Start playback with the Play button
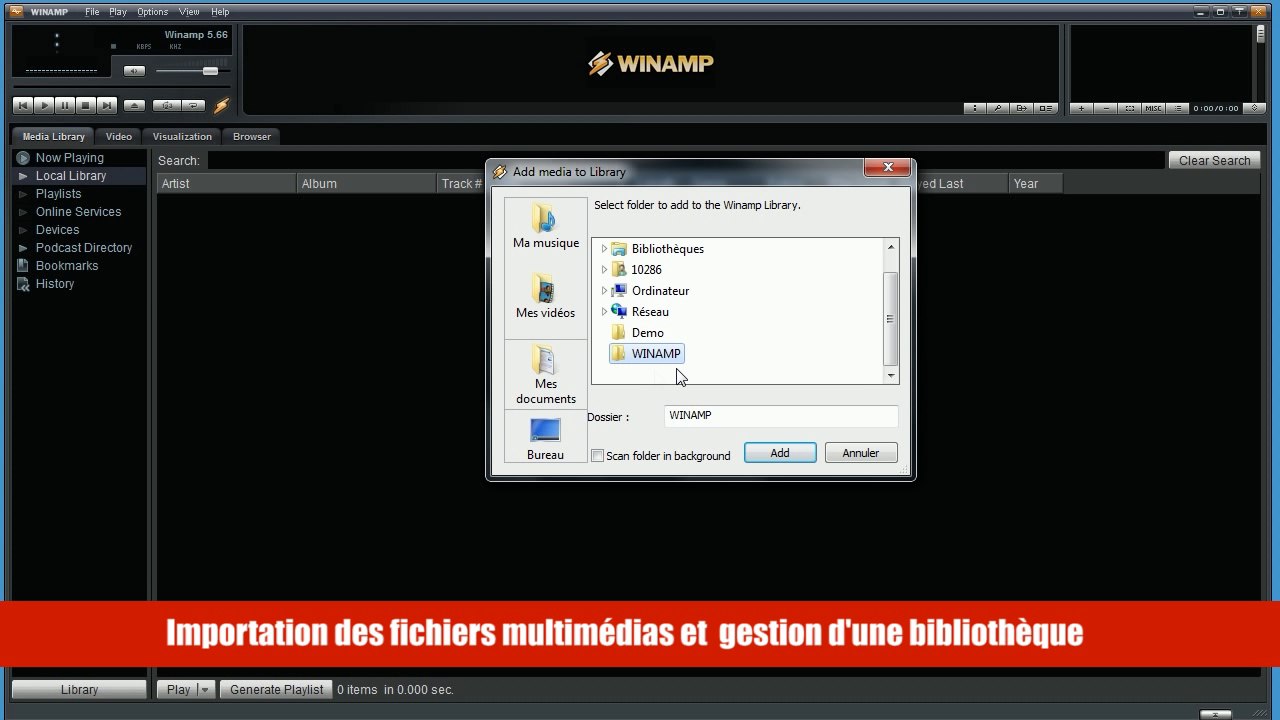Viewport: 1280px width, 720px height. pos(44,105)
